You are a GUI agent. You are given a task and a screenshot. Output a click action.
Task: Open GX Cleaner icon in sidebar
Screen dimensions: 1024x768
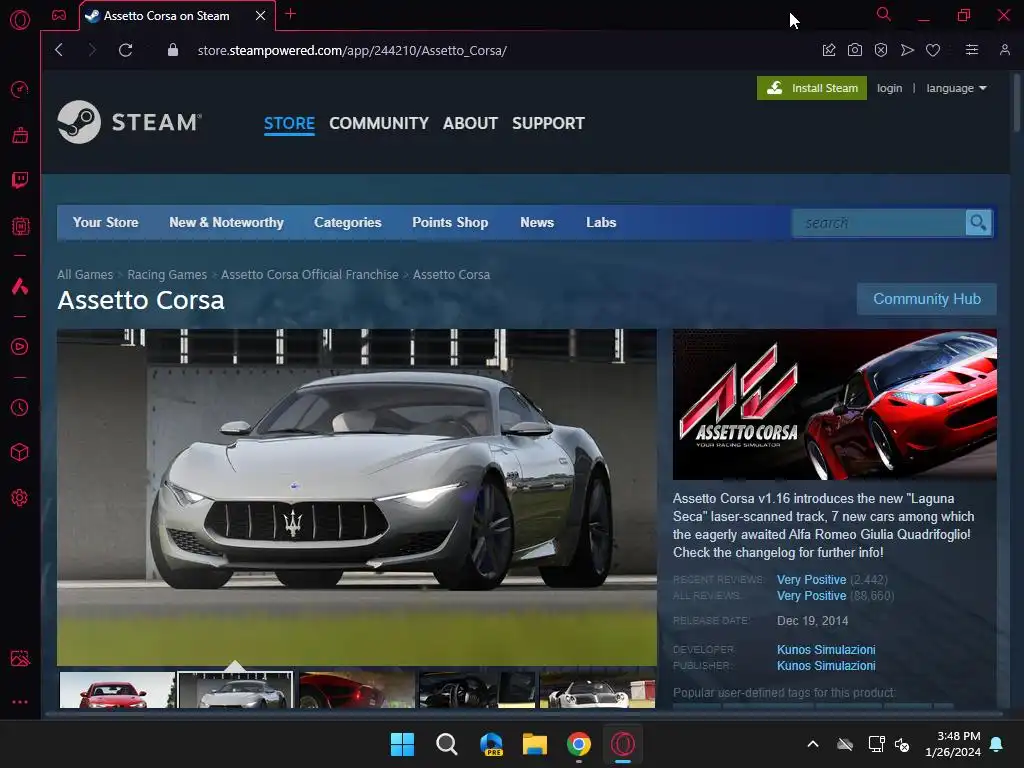pyautogui.click(x=20, y=135)
